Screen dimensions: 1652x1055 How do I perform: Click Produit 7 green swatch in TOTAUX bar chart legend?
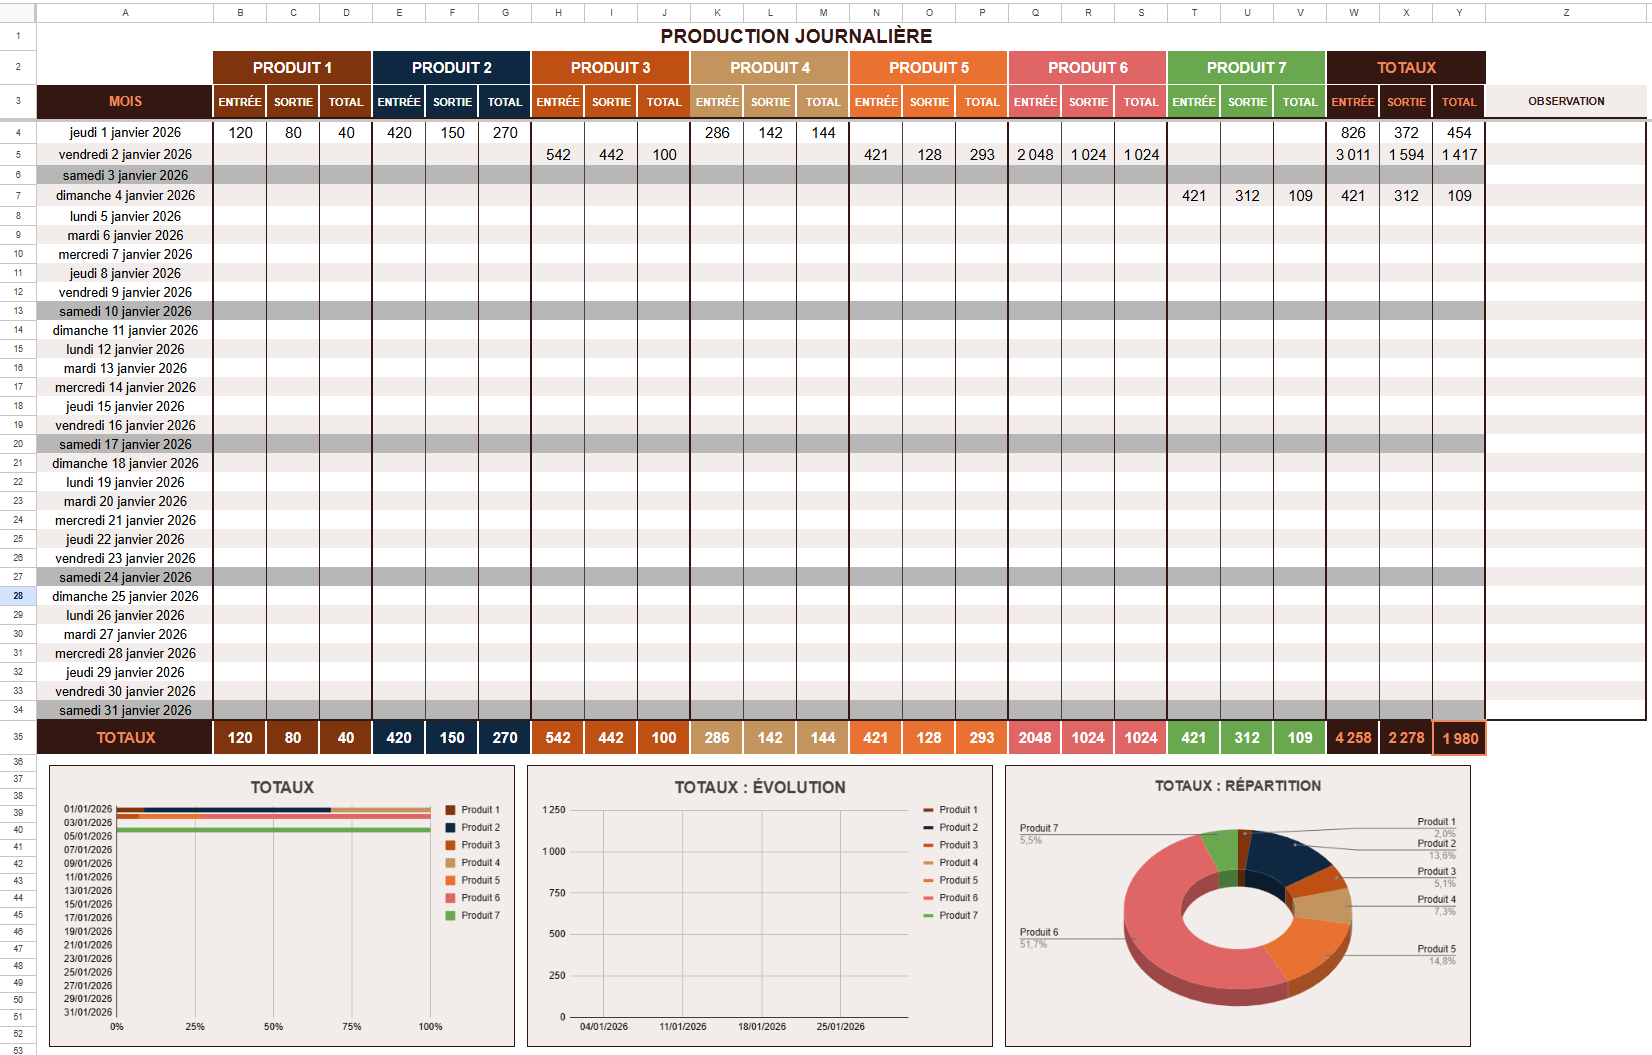450,915
